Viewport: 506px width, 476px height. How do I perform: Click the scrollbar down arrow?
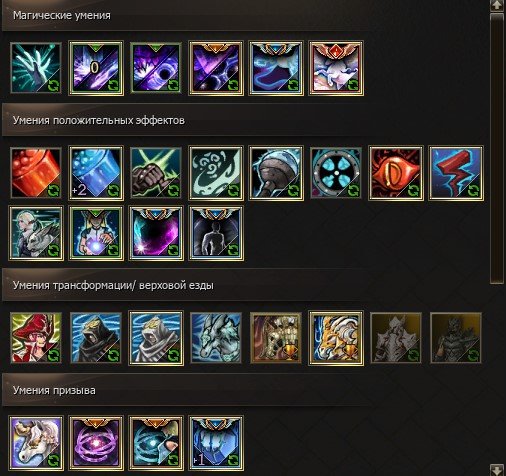pyautogui.click(x=497, y=470)
